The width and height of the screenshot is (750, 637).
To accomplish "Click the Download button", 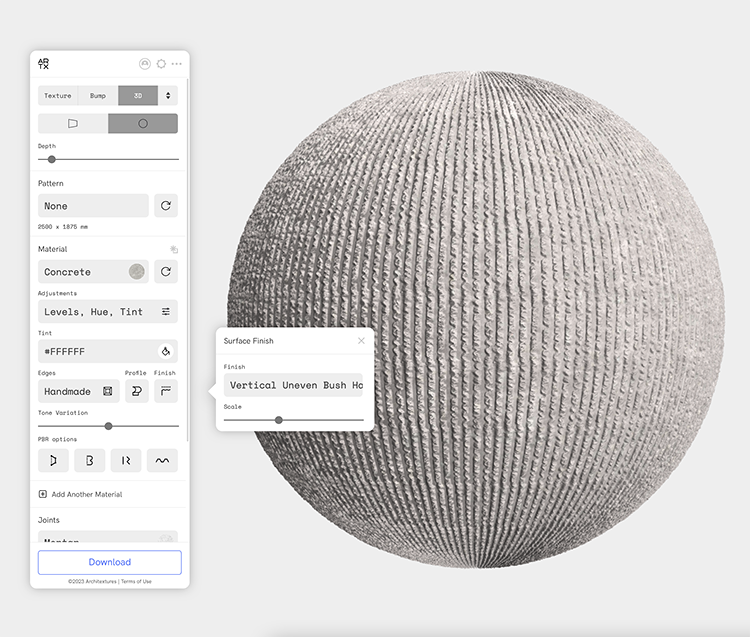I will [x=110, y=562].
